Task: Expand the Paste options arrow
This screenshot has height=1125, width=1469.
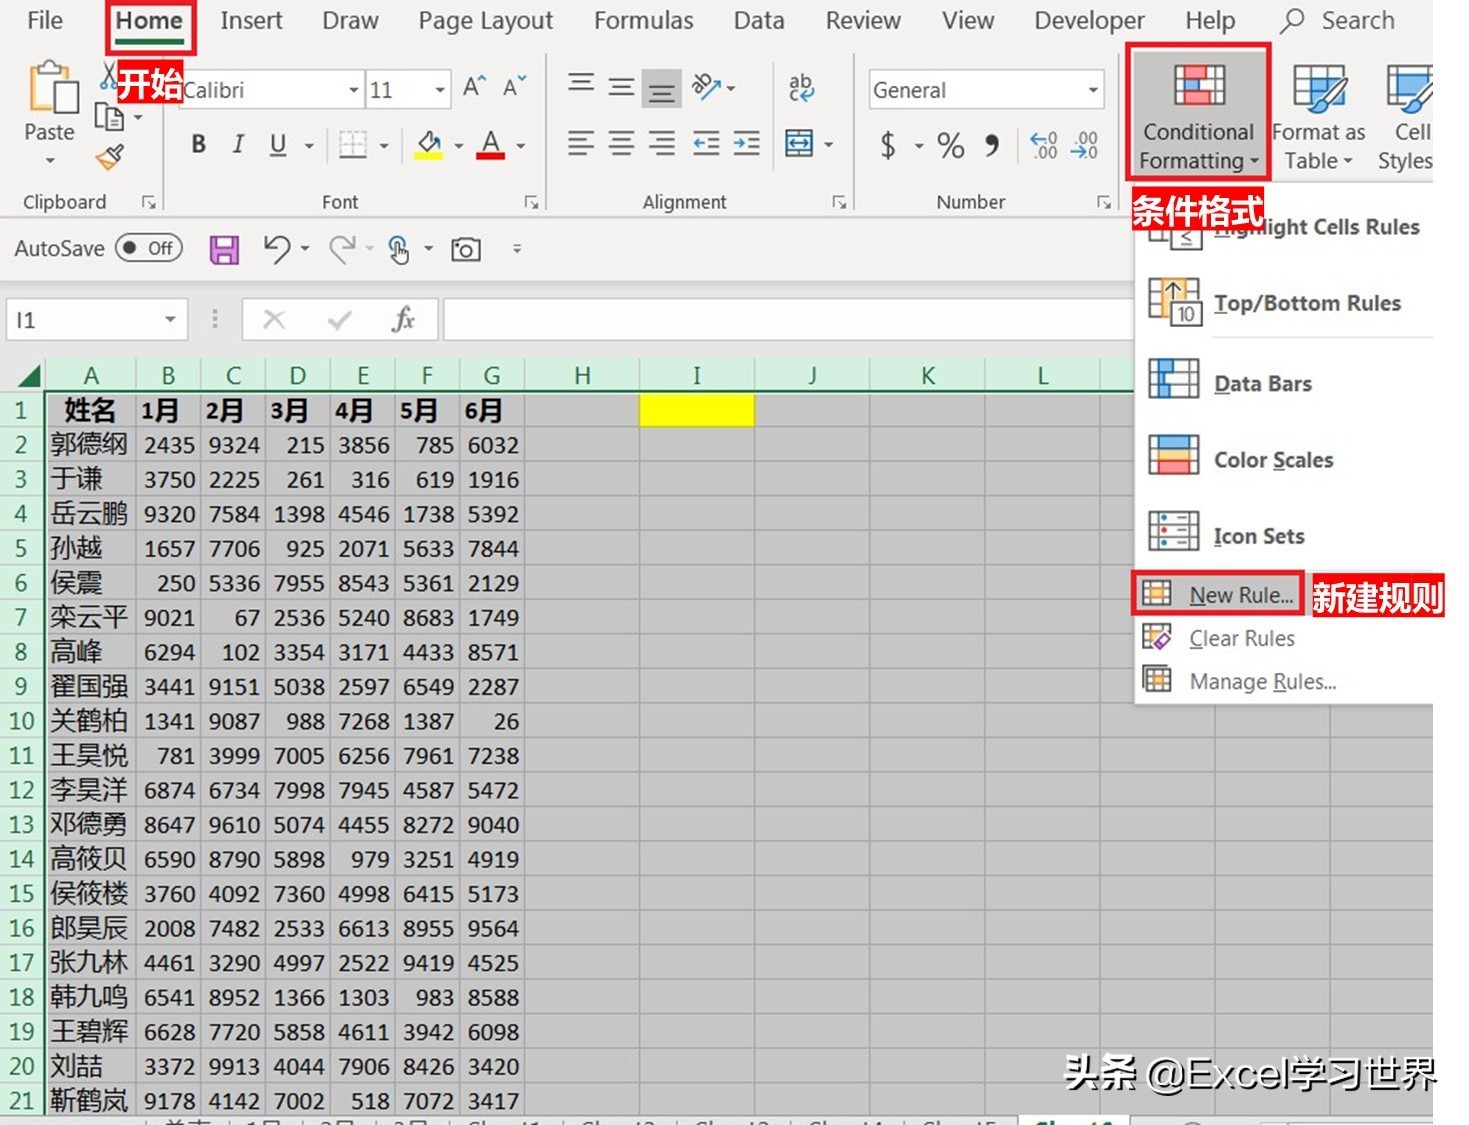Action: point(50,160)
